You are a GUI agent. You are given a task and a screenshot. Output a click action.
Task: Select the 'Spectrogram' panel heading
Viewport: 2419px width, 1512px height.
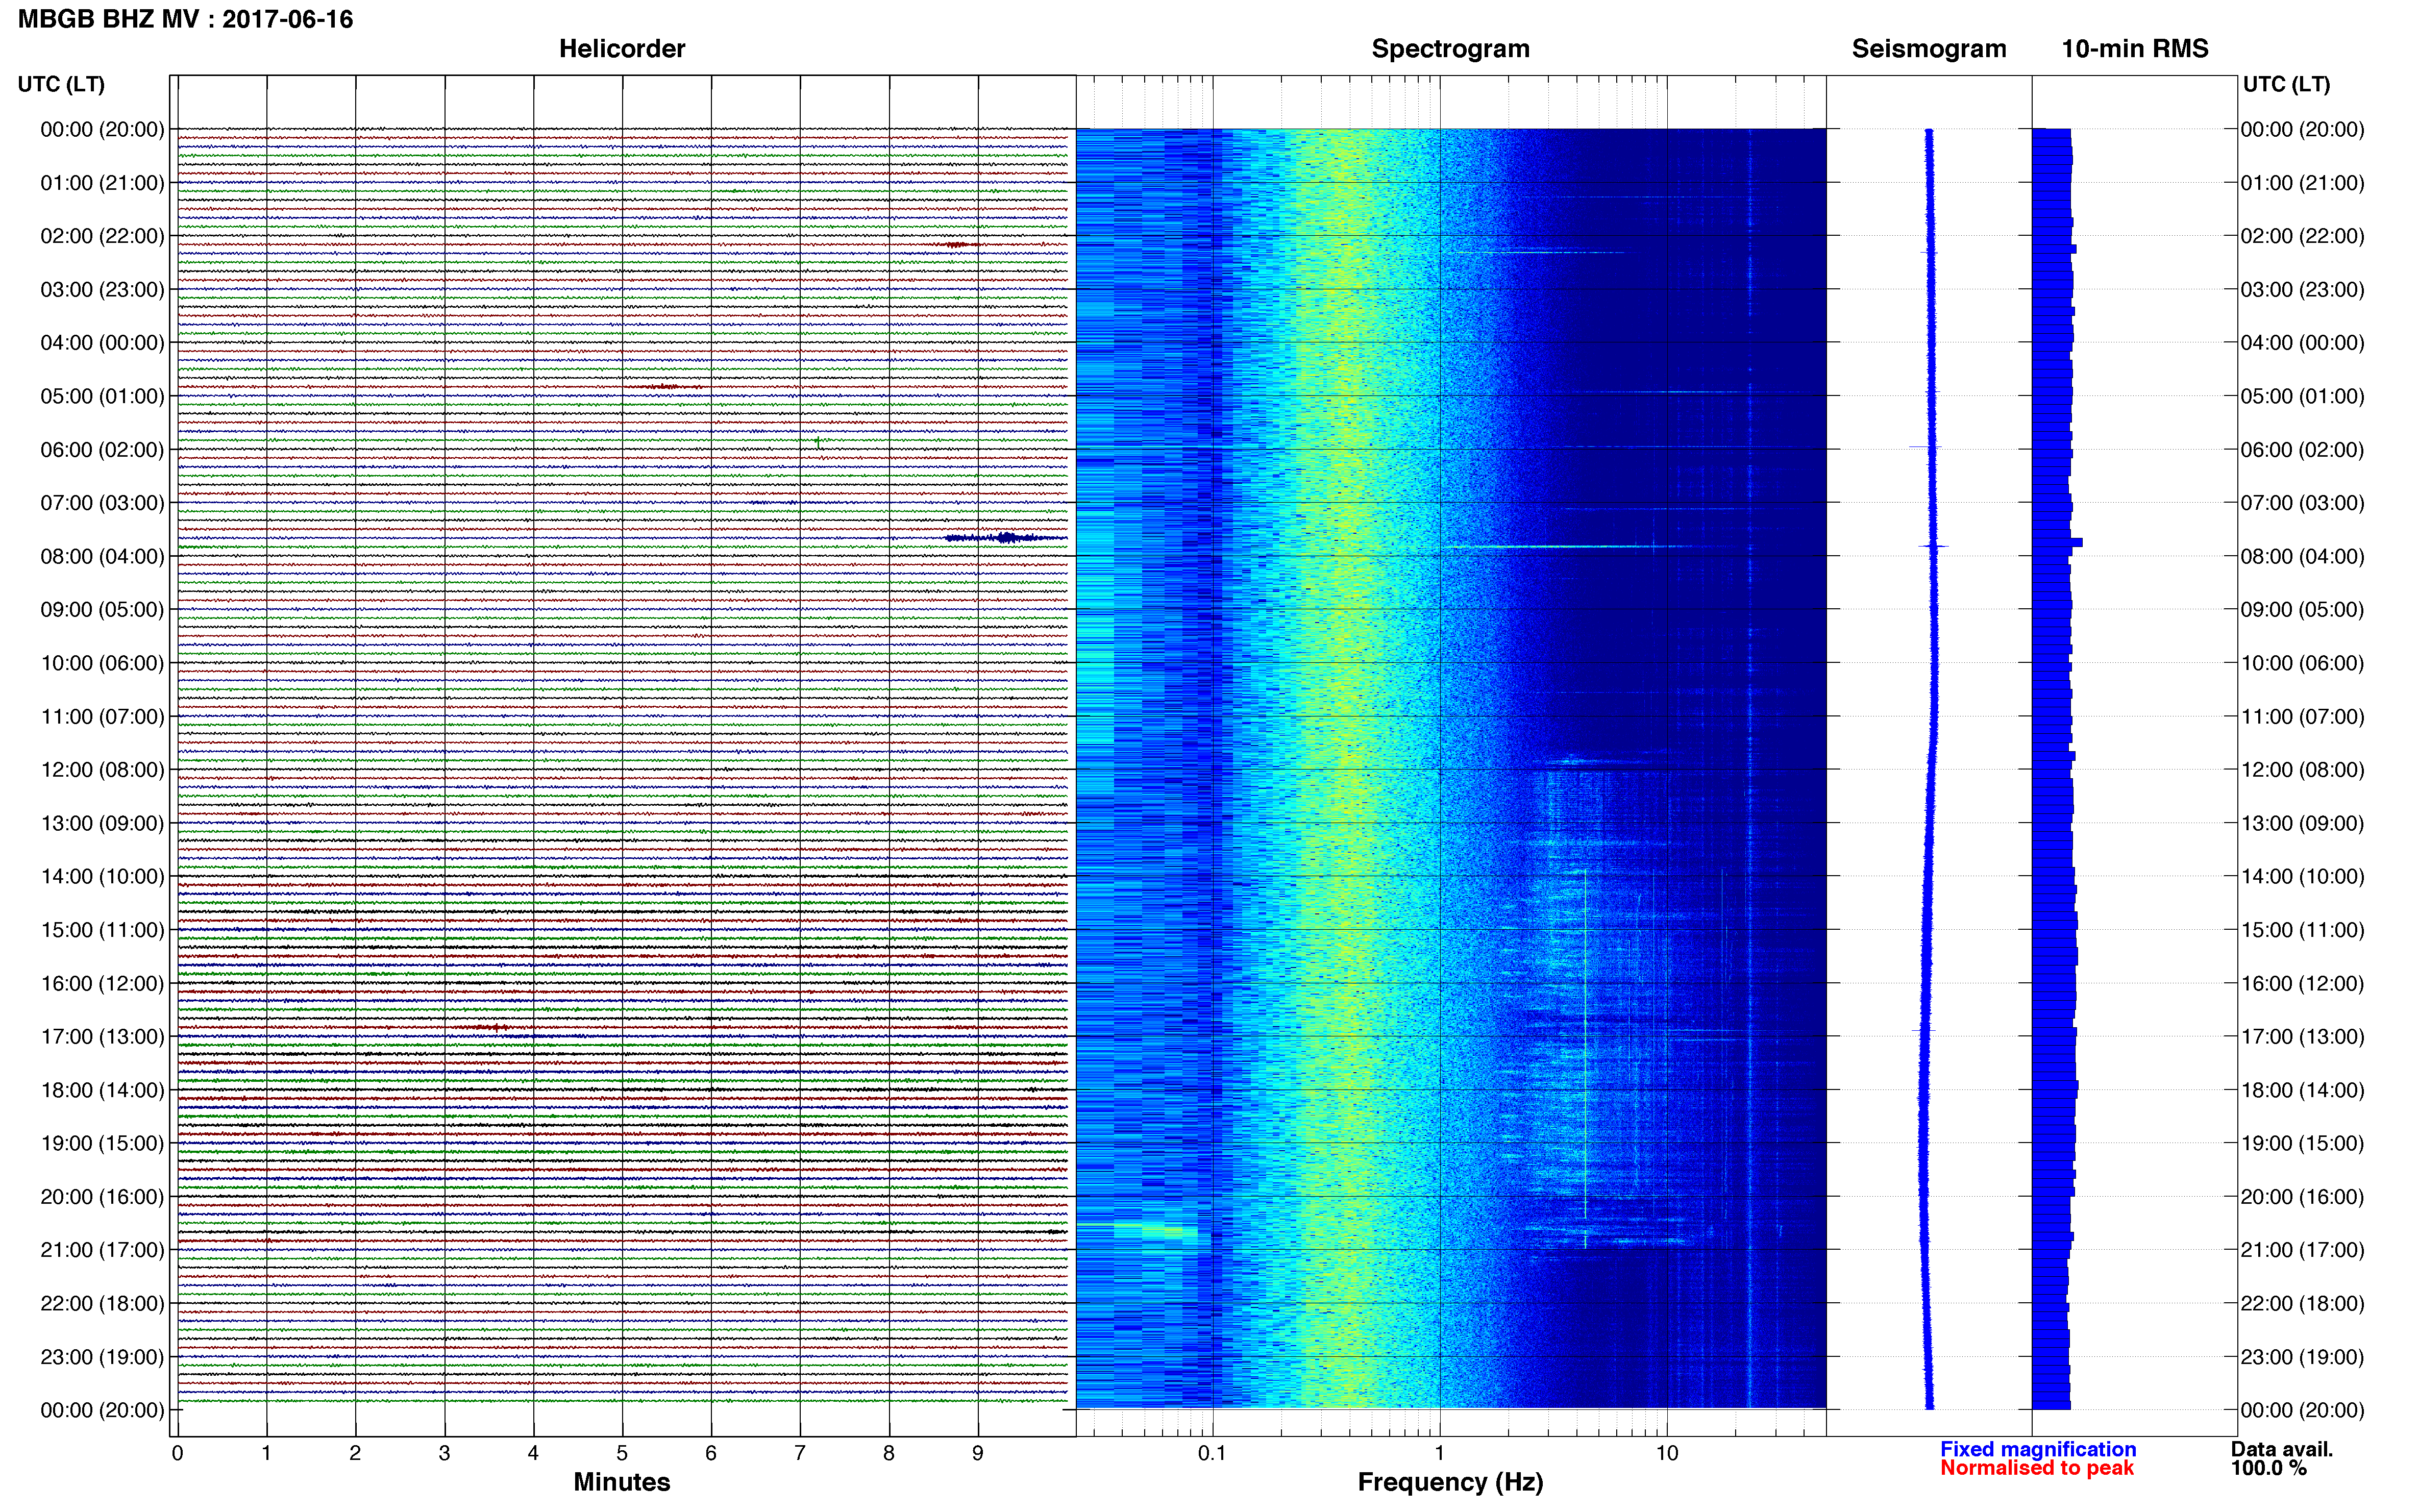[x=1450, y=49]
